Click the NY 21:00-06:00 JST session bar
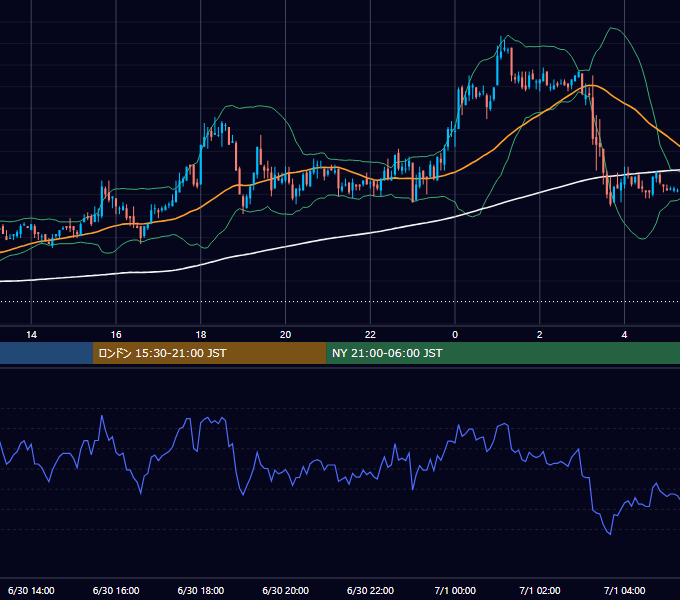 point(503,353)
